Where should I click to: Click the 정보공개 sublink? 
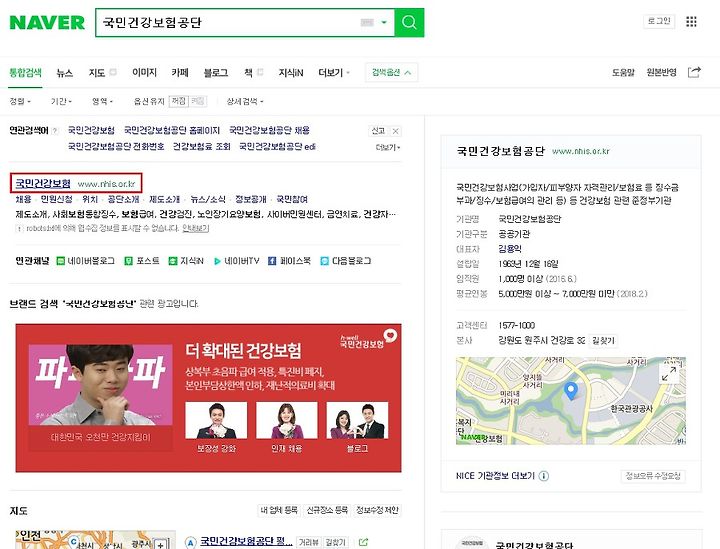[x=251, y=199]
